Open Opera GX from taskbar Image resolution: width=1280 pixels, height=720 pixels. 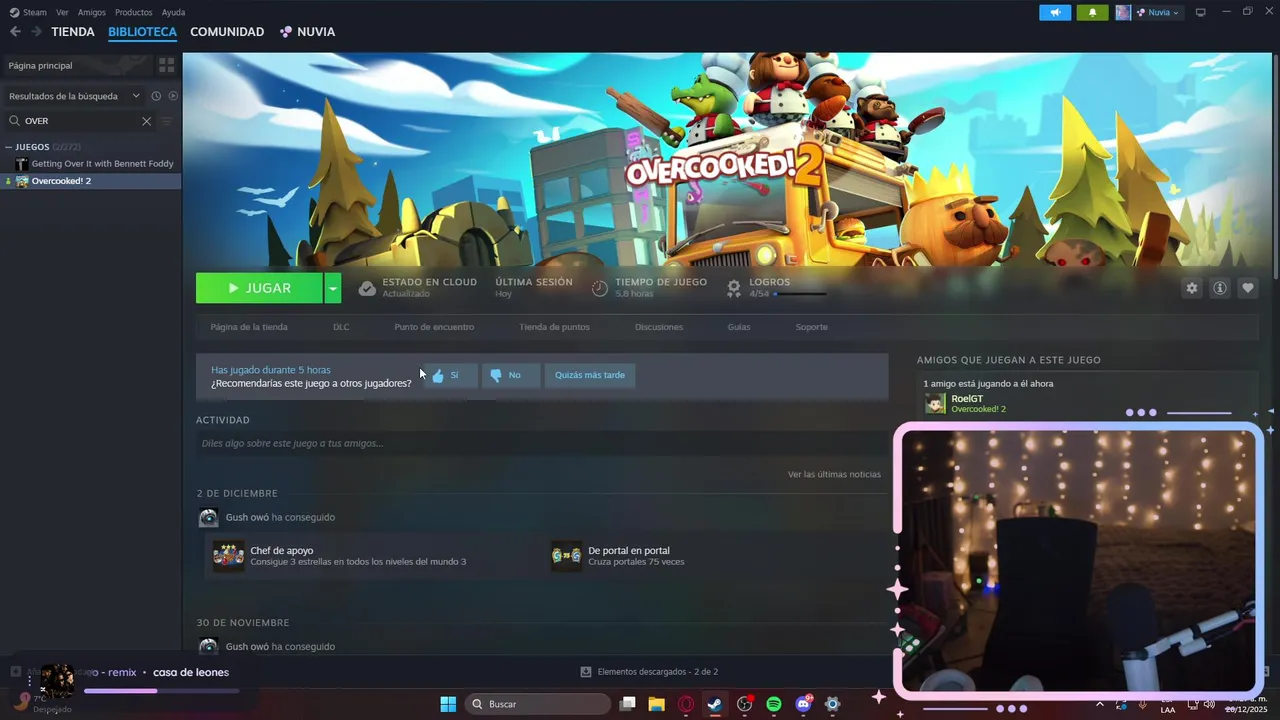686,704
